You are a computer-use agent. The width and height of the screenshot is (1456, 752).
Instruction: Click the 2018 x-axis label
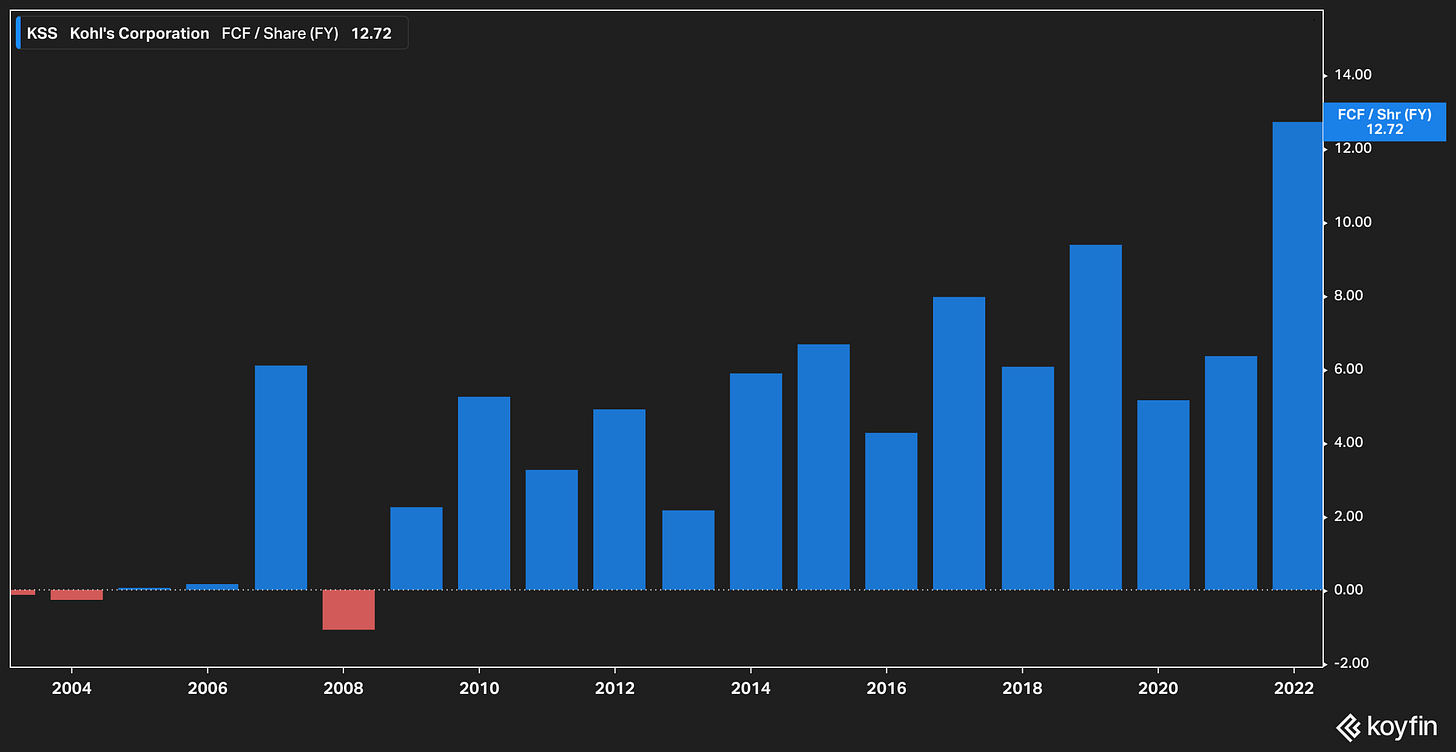[x=1022, y=689]
